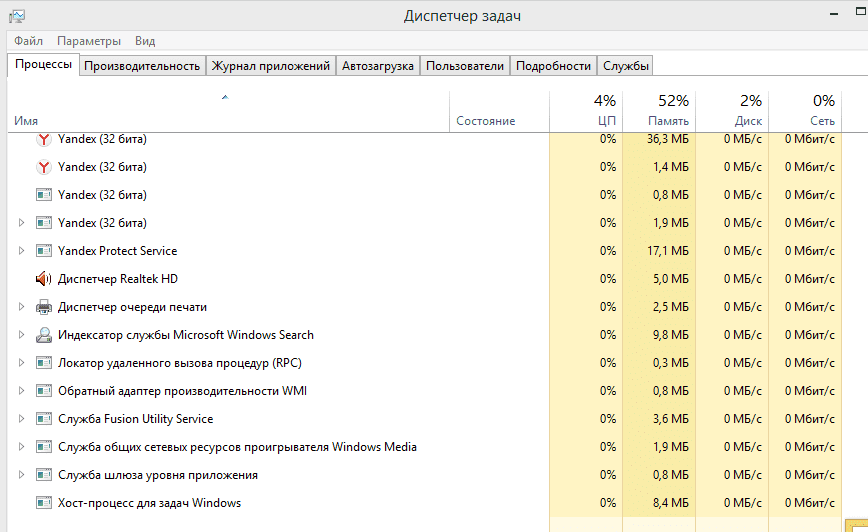Click the print spooler printer icon
Screen dimensions: 868x532
44,307
